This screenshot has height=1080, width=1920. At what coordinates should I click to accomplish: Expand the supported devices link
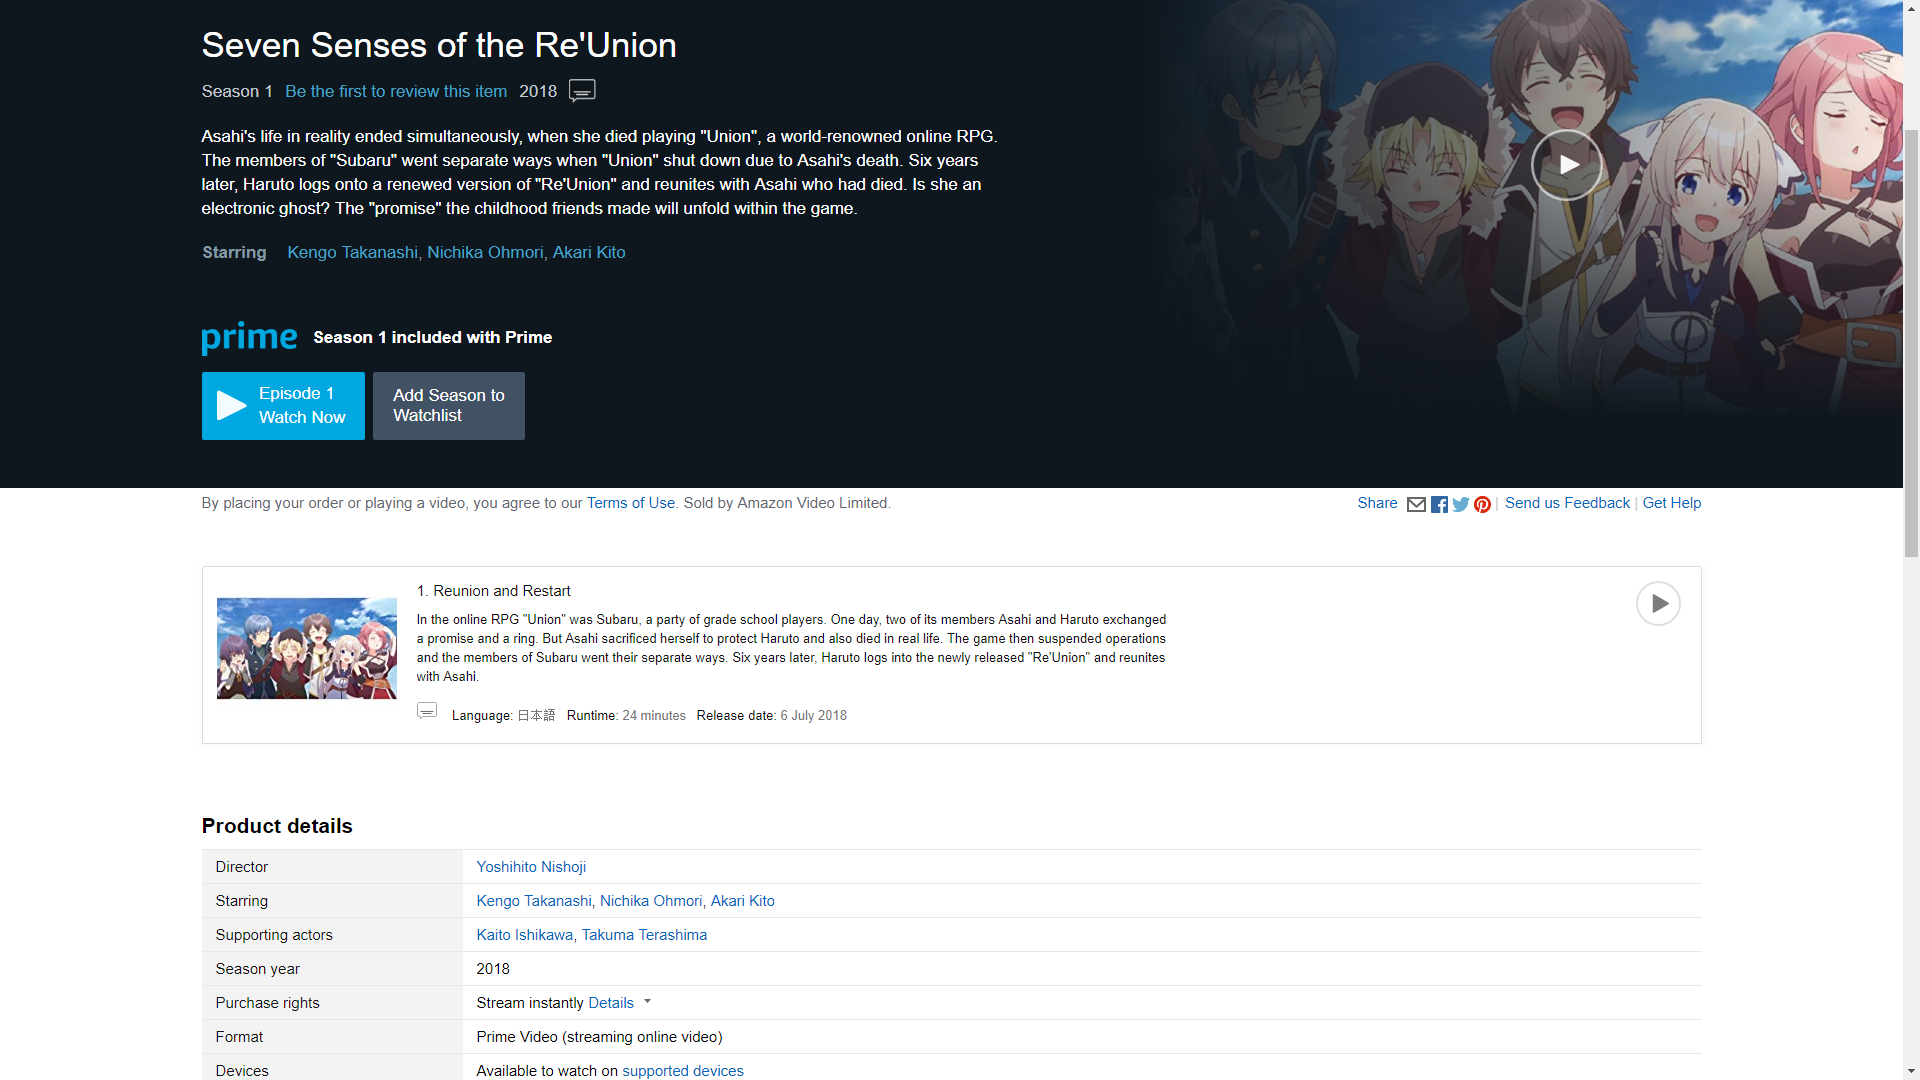(683, 1071)
